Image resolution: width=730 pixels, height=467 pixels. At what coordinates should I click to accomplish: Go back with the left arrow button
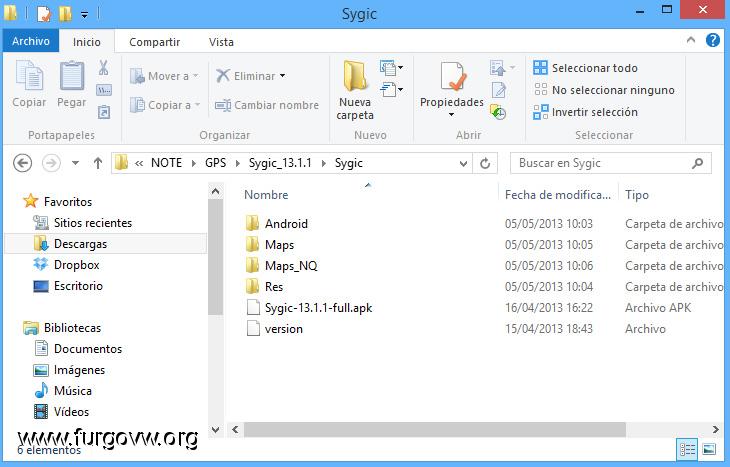point(22,163)
